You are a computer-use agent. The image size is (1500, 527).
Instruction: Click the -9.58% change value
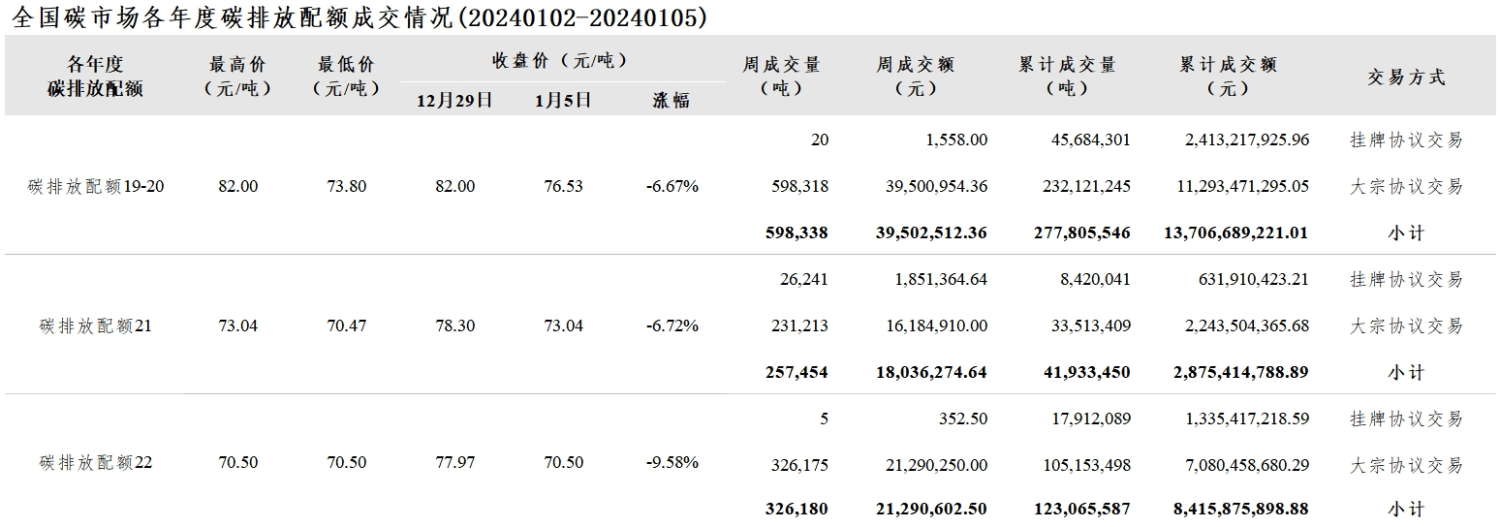(672, 463)
